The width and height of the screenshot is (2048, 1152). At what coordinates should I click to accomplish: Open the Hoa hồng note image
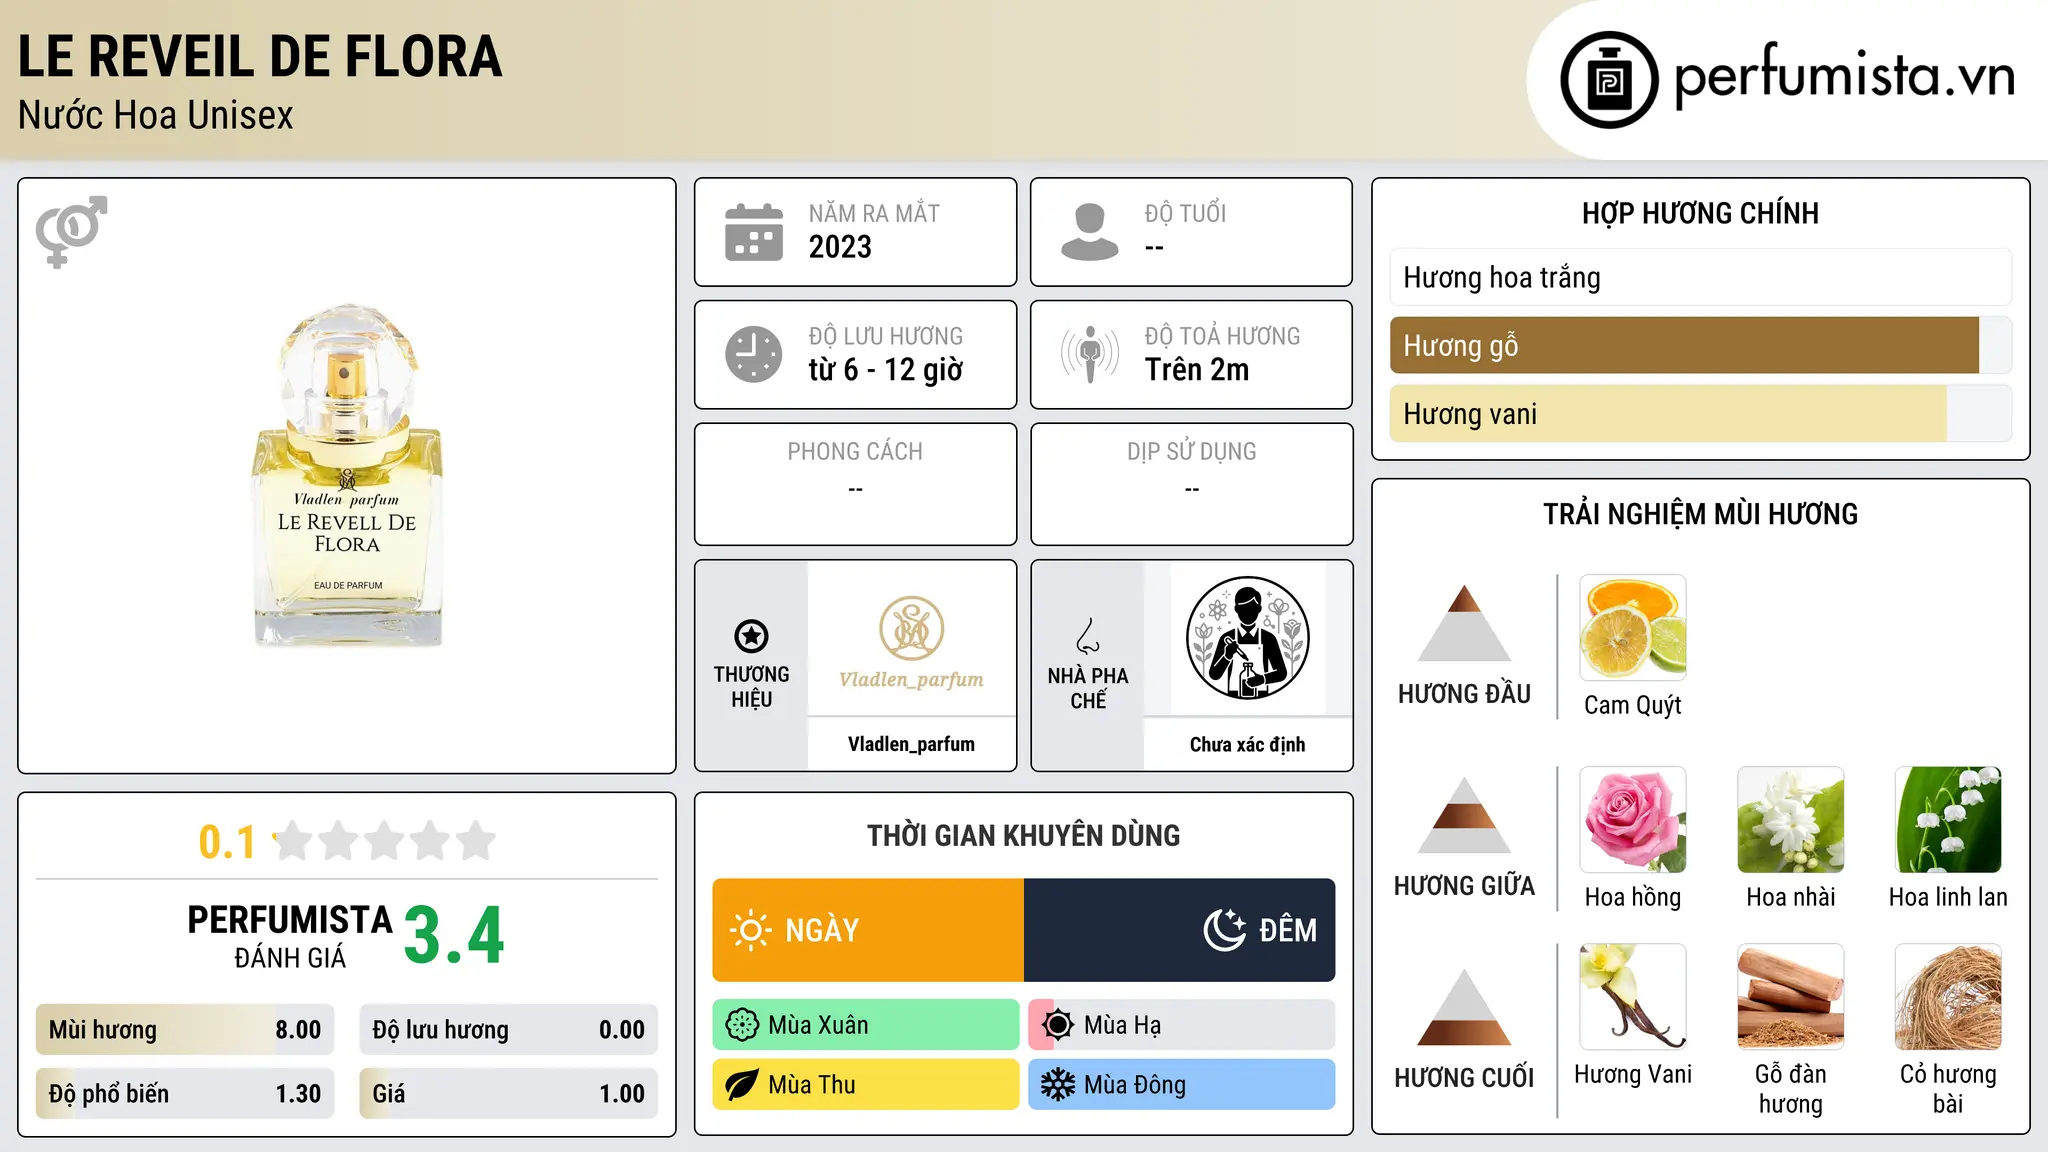[1633, 820]
